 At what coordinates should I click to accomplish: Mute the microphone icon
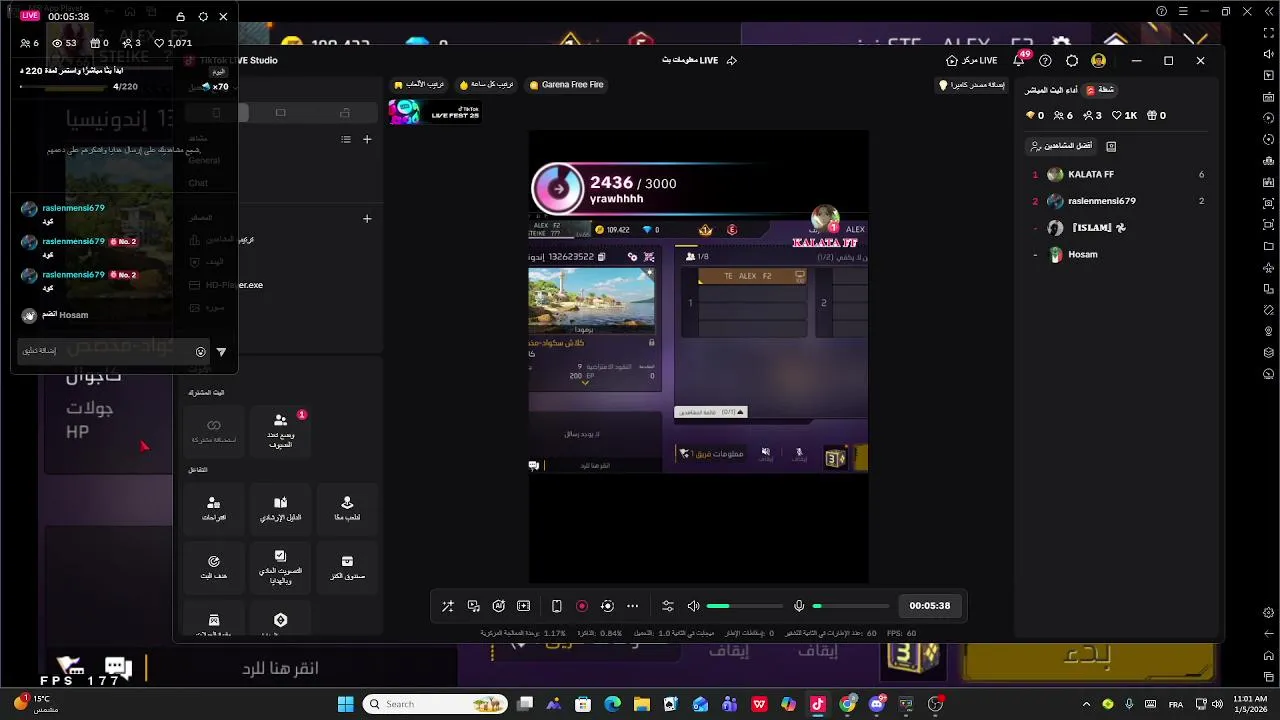pyautogui.click(x=799, y=606)
